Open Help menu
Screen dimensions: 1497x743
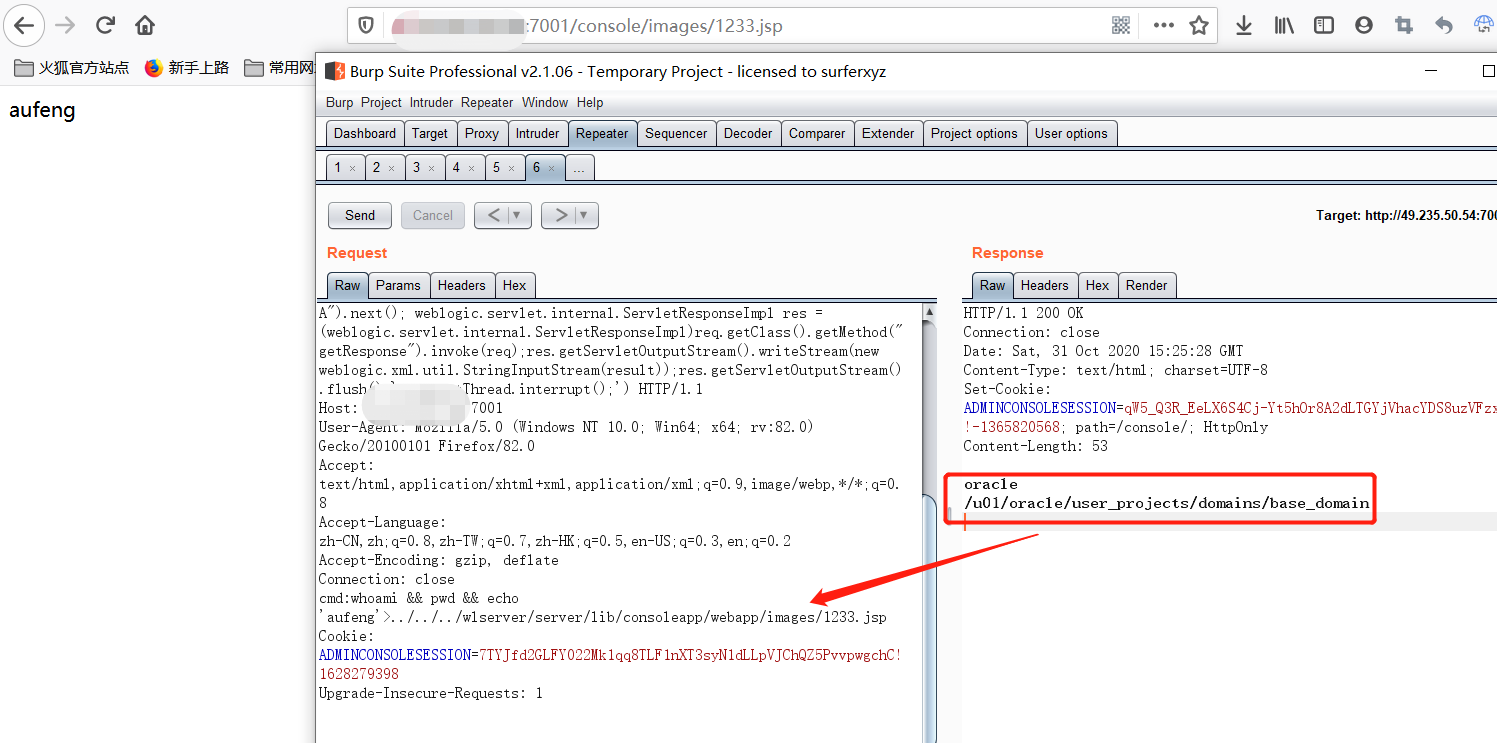[590, 102]
